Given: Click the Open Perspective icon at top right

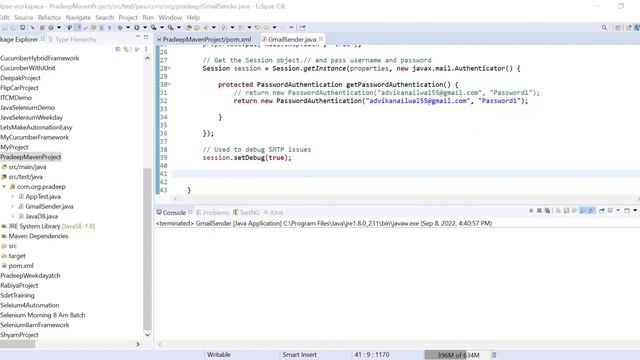Looking at the screenshot, I should [x=618, y=28].
